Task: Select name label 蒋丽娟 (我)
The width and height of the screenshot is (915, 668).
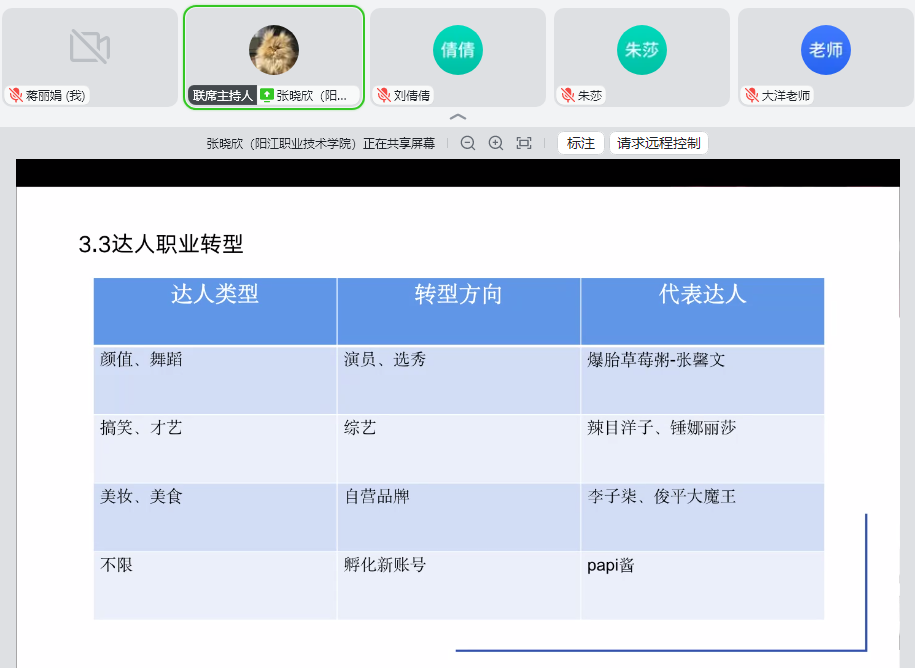Action: pyautogui.click(x=55, y=95)
